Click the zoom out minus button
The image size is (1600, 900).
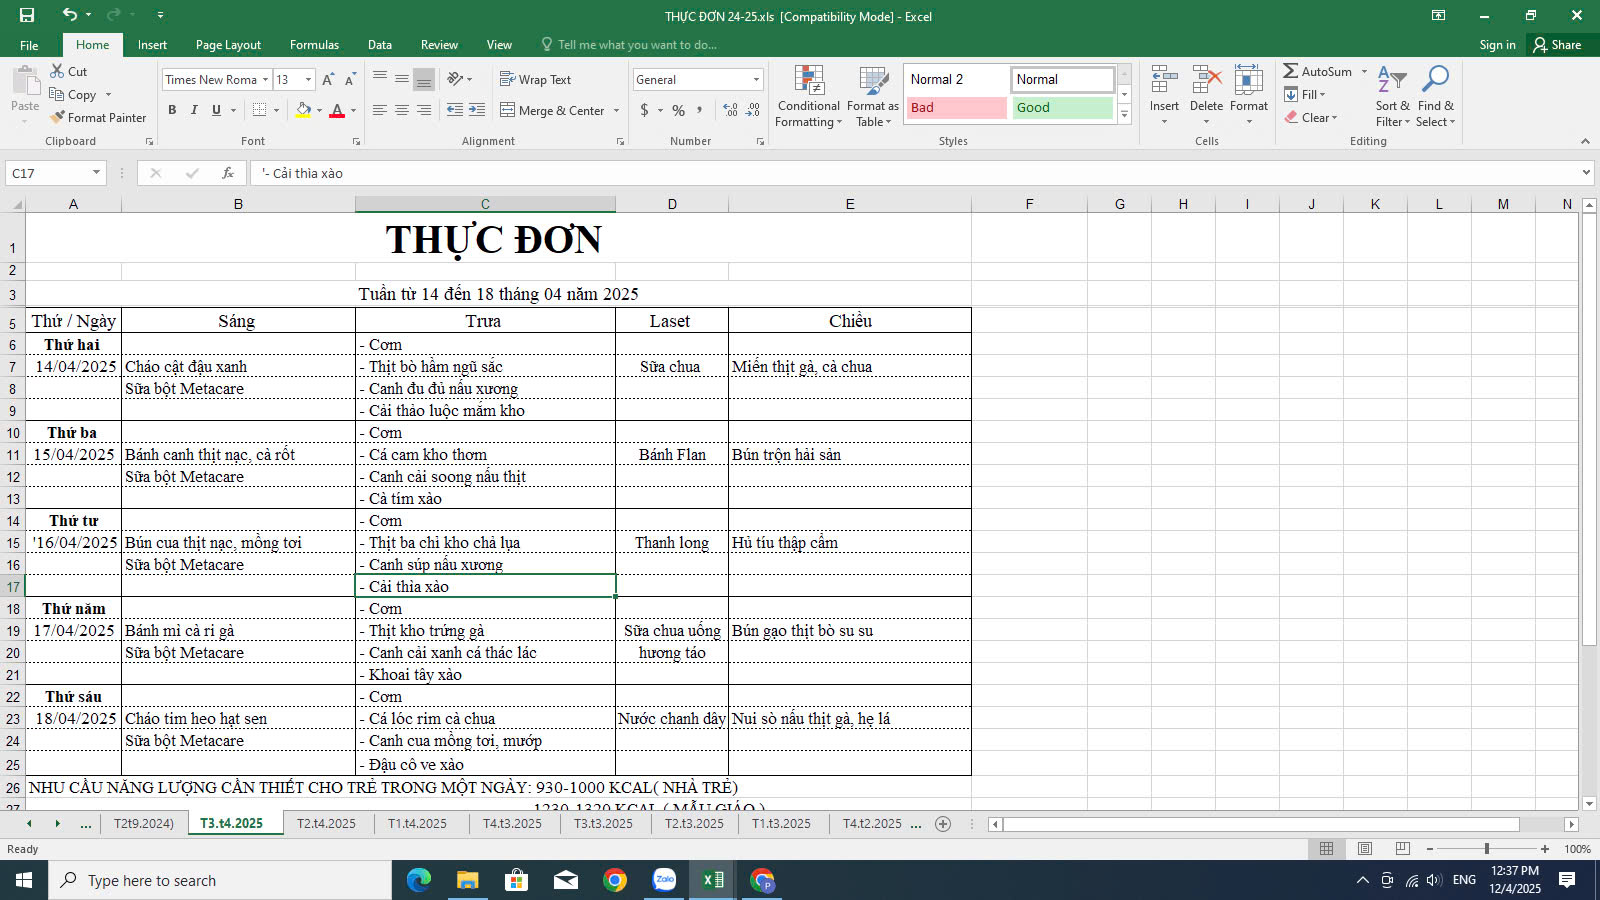click(1430, 849)
